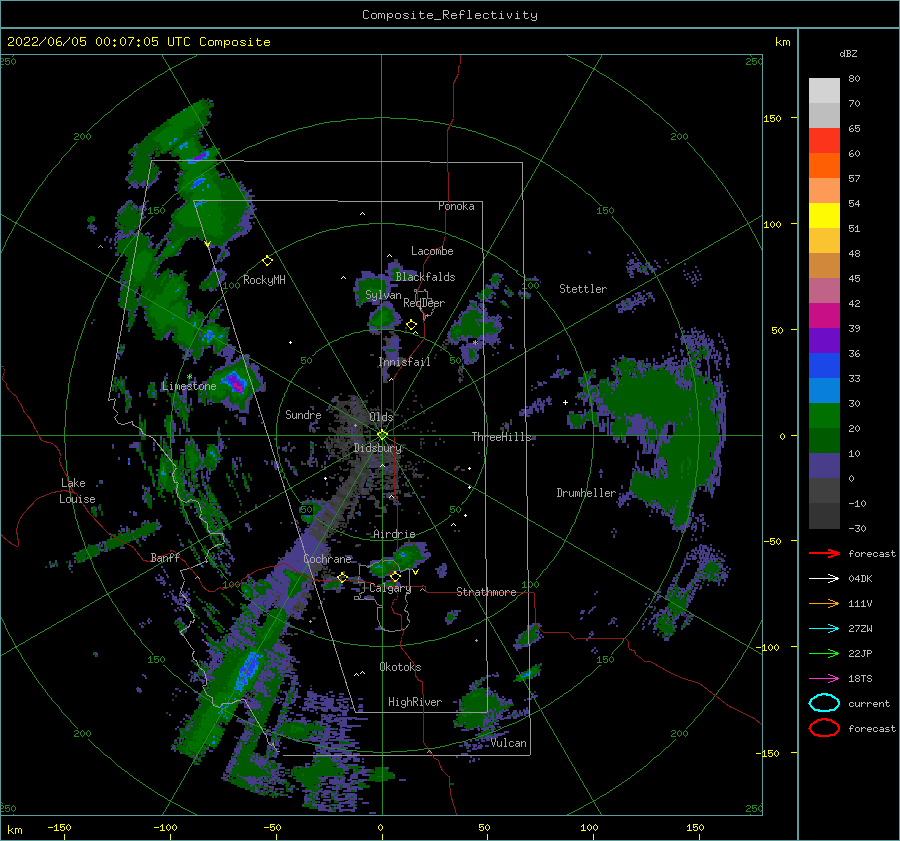Click yellow diamond marker below RedDeer label

click(x=411, y=325)
